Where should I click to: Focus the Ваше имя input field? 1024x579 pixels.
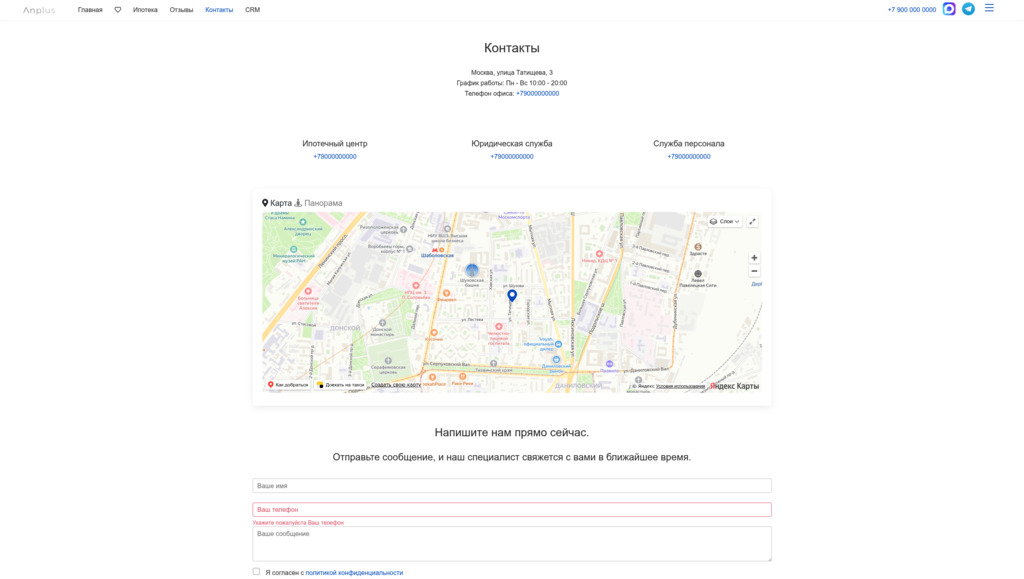[x=511, y=486]
